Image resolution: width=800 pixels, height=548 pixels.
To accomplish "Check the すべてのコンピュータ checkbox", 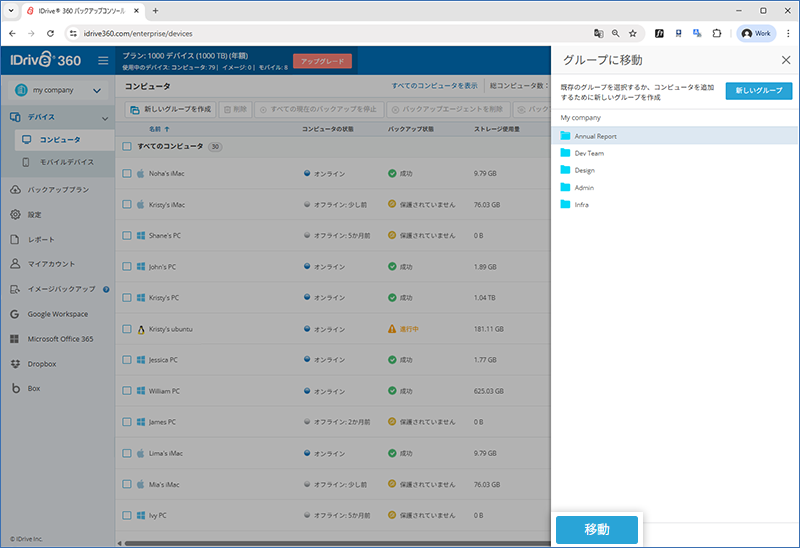I will (127, 146).
